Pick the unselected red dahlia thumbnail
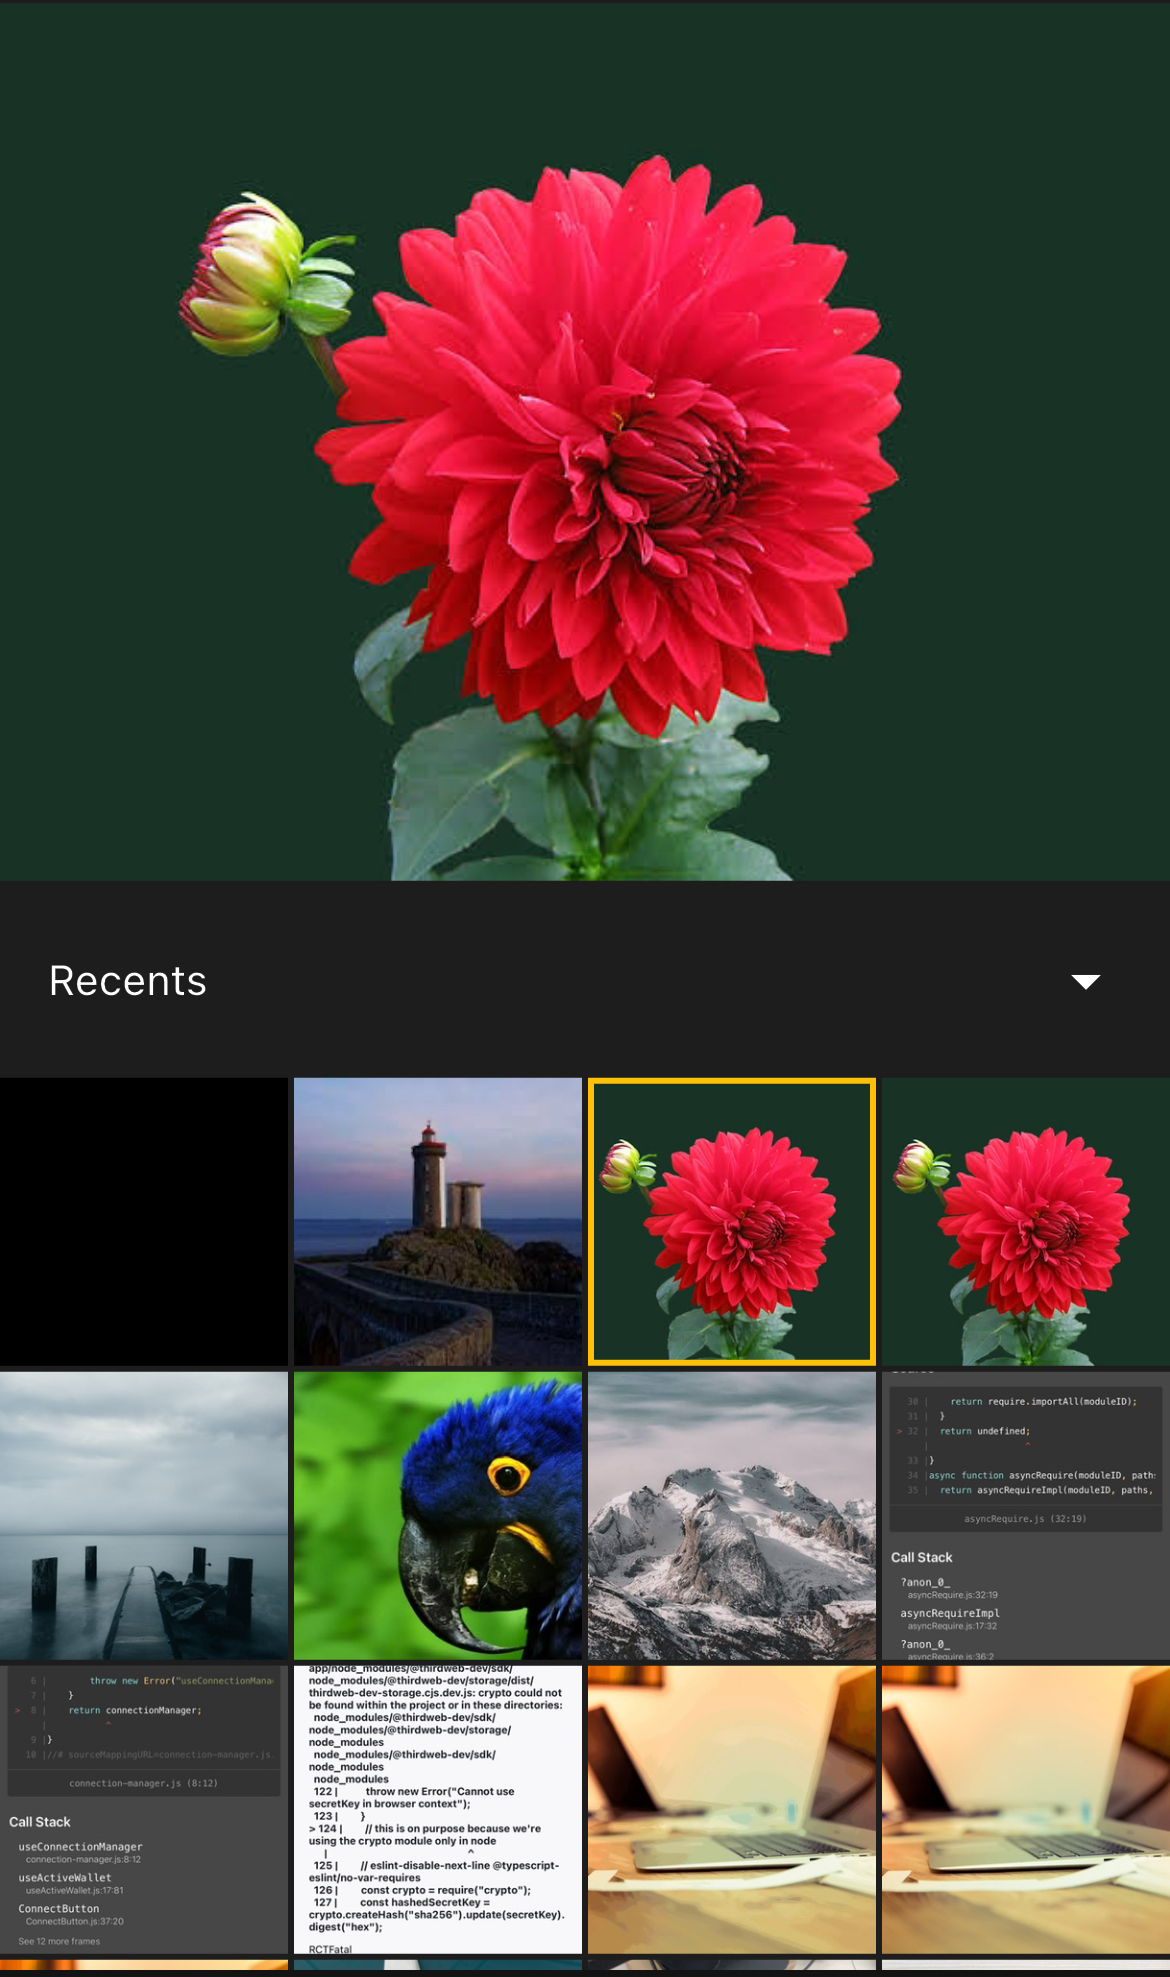The height and width of the screenshot is (1977, 1170). [x=1026, y=1221]
